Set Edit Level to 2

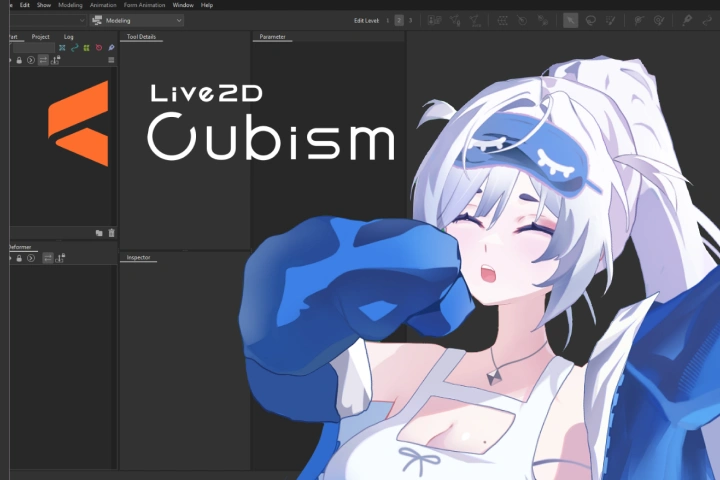click(399, 20)
